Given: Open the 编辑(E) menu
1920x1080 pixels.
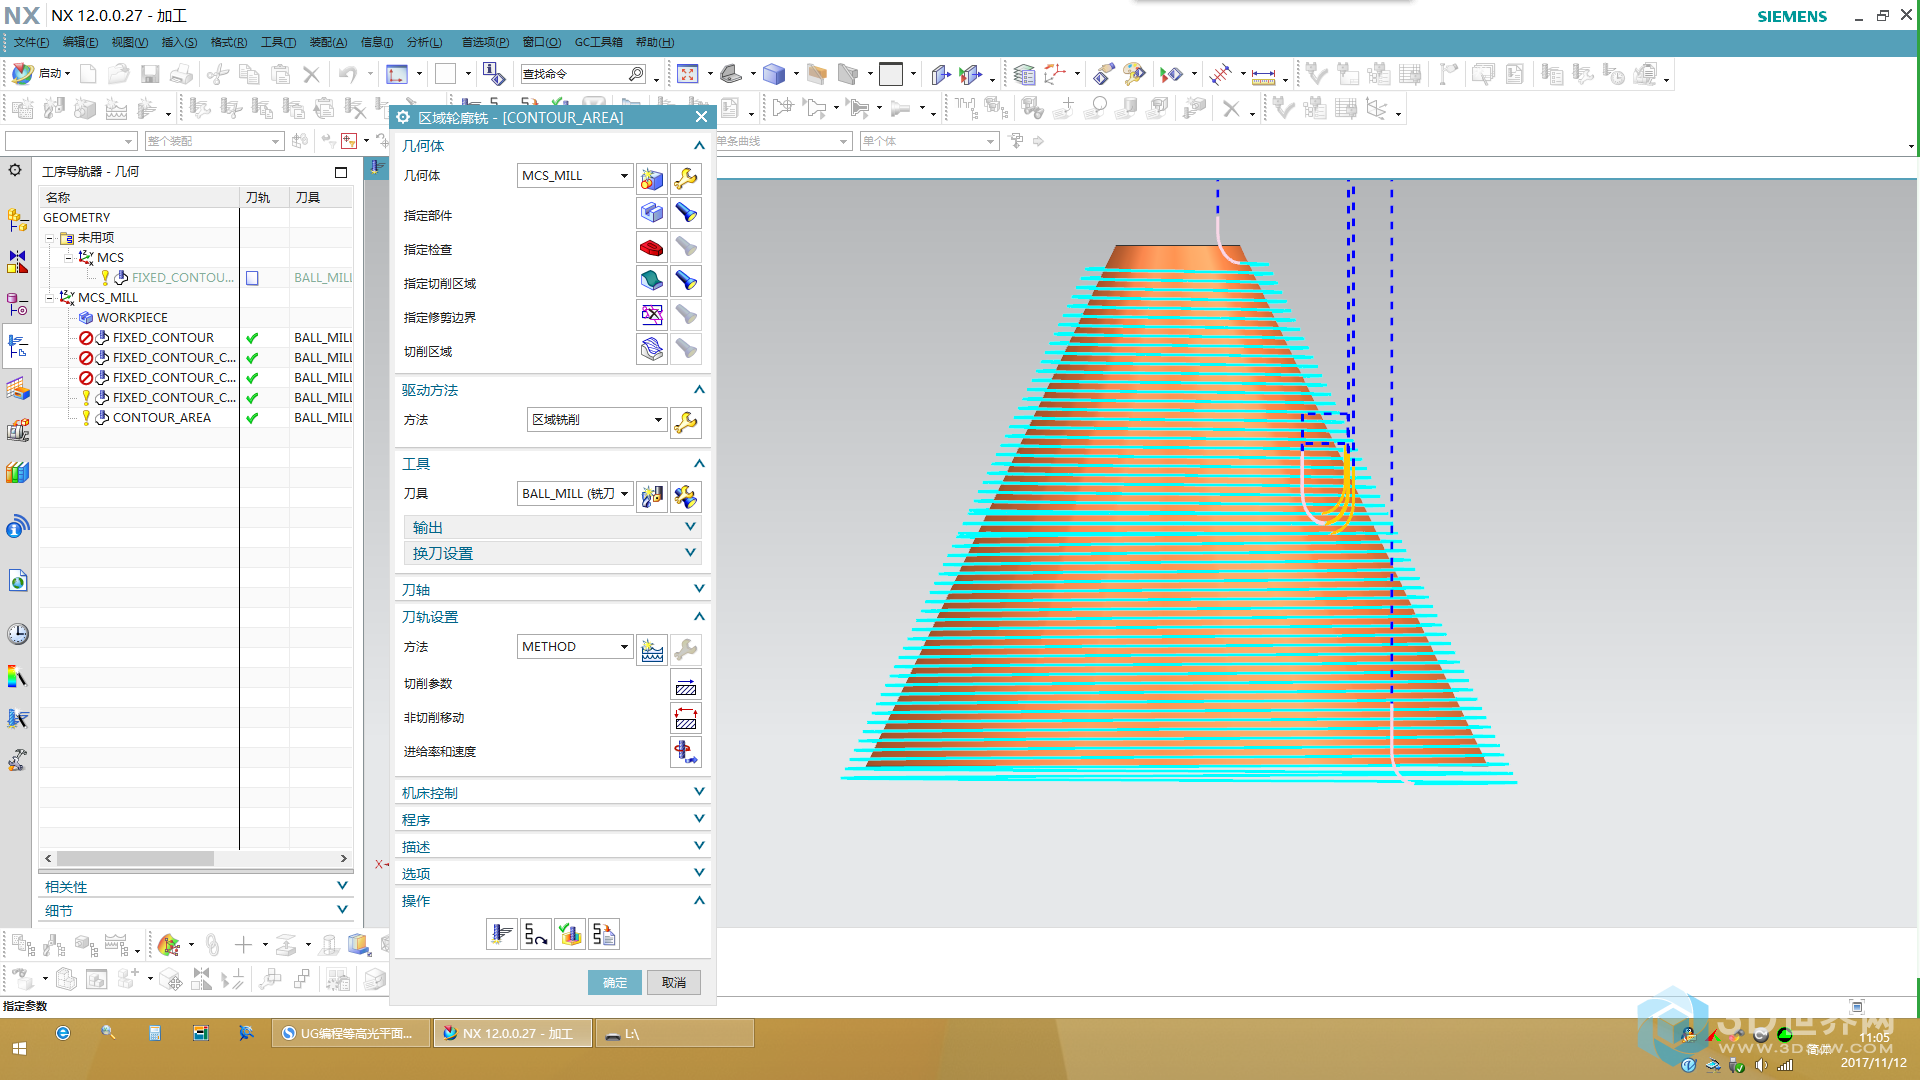Looking at the screenshot, I should click(80, 42).
